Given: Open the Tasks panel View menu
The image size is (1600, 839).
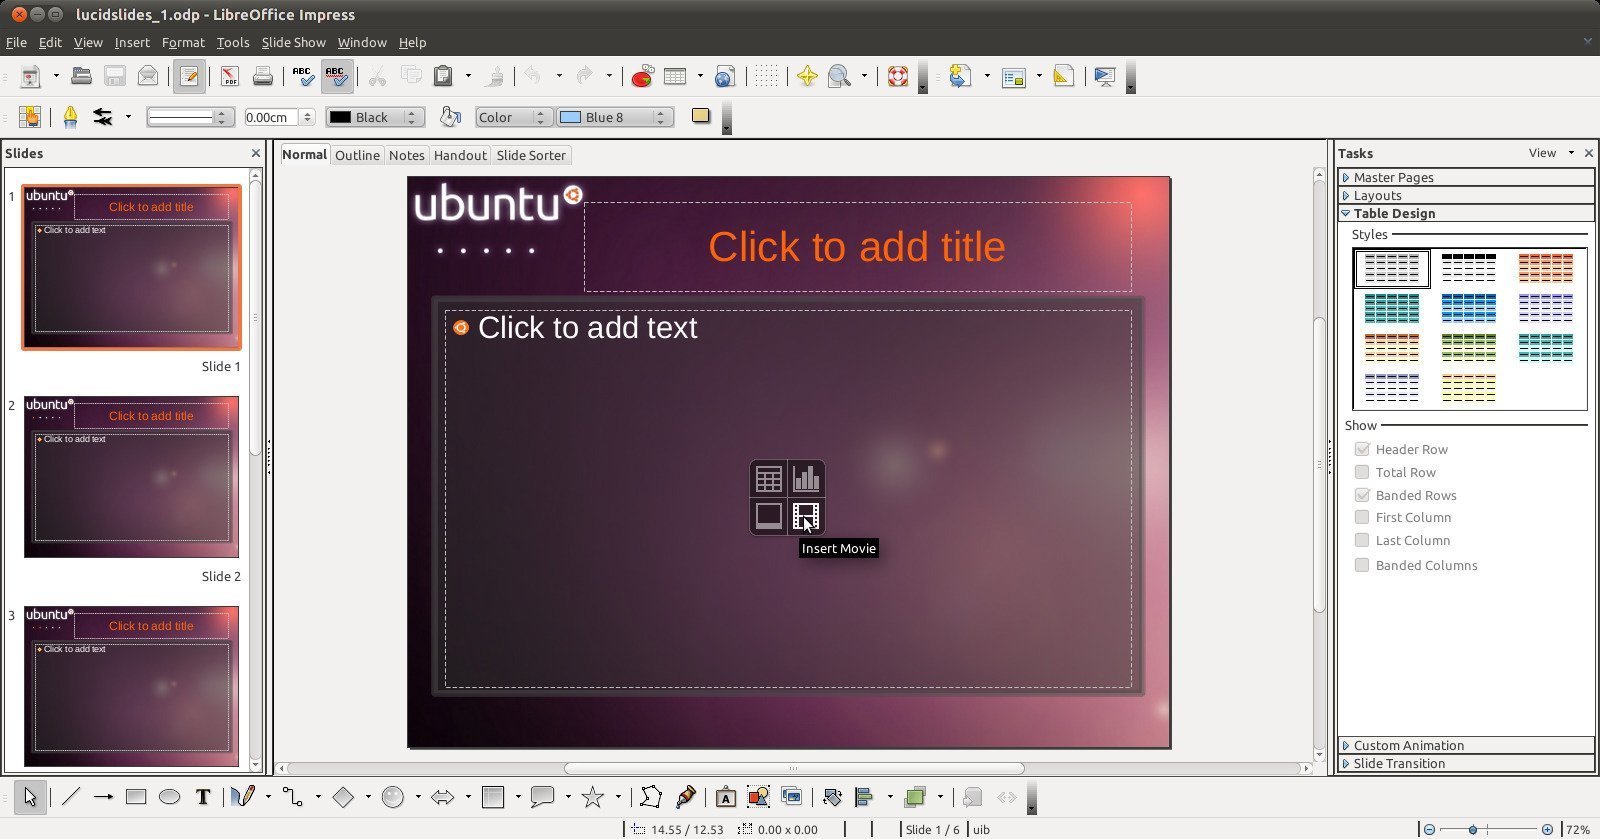Looking at the screenshot, I should 1551,153.
